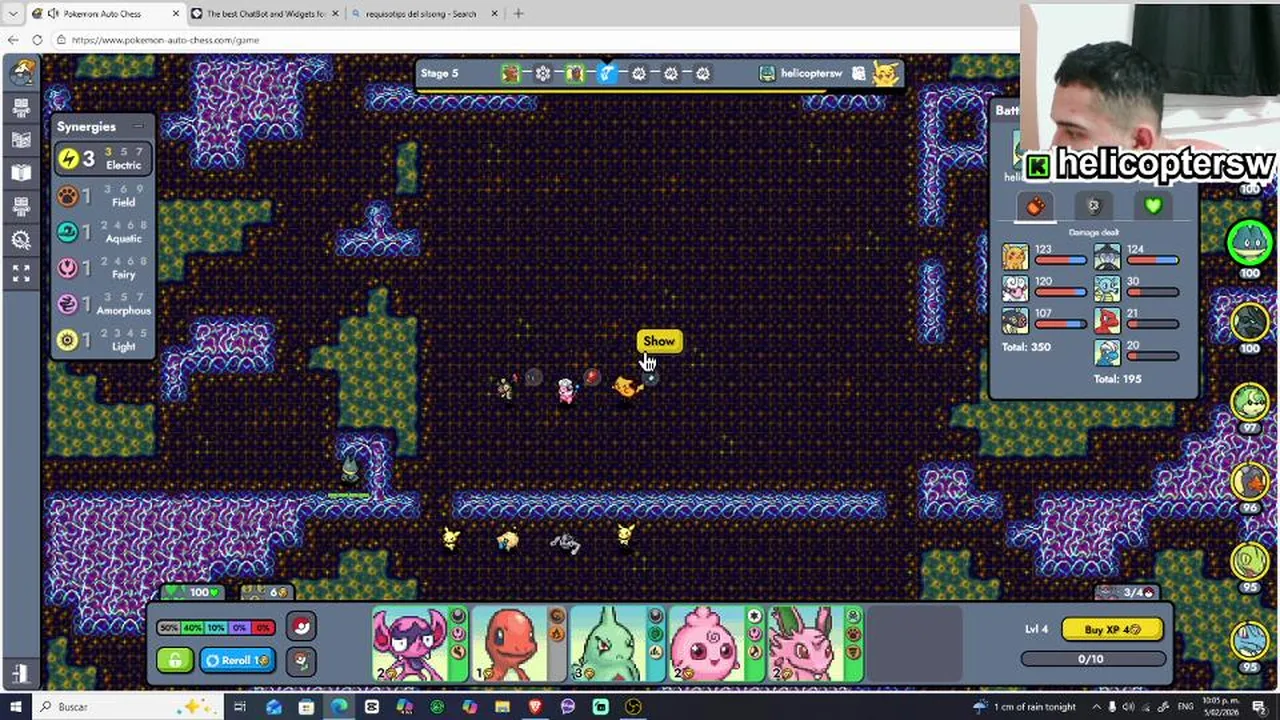Select the Light synergy row

pyautogui.click(x=103, y=339)
